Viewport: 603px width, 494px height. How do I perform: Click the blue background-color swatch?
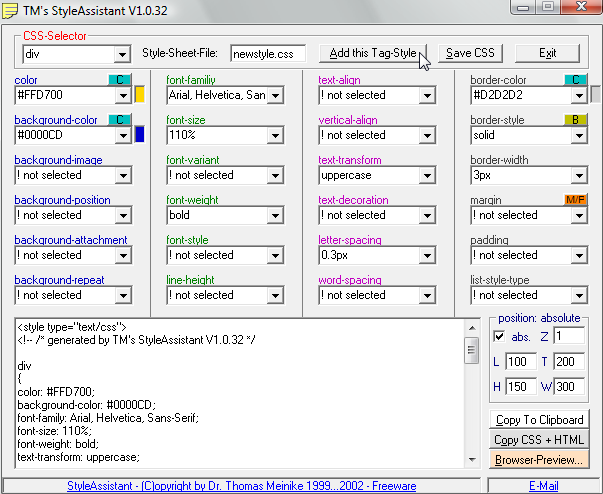pyautogui.click(x=140, y=135)
